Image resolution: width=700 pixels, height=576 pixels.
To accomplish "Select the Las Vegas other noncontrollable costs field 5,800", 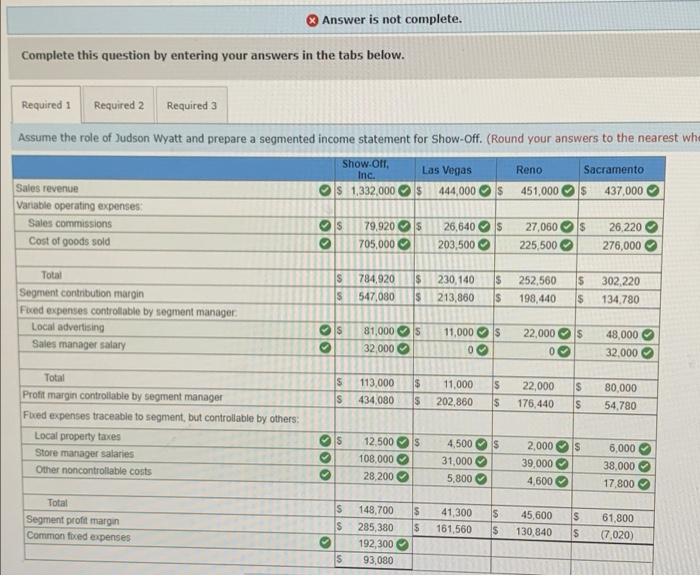I will click(452, 478).
